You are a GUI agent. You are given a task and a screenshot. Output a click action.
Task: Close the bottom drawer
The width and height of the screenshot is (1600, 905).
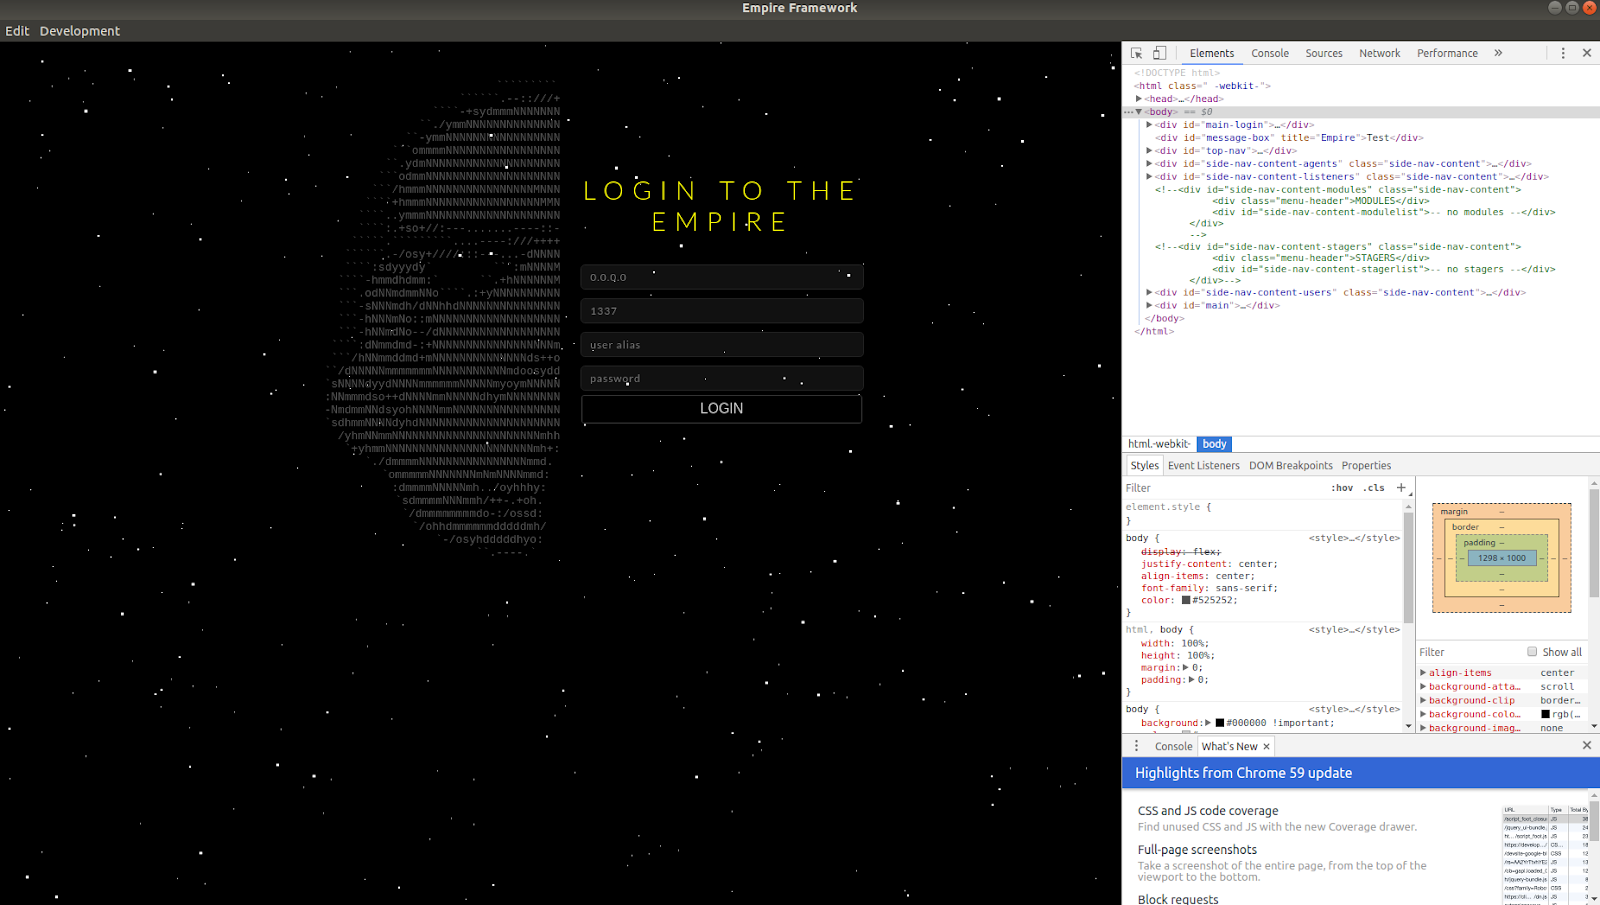click(1587, 746)
